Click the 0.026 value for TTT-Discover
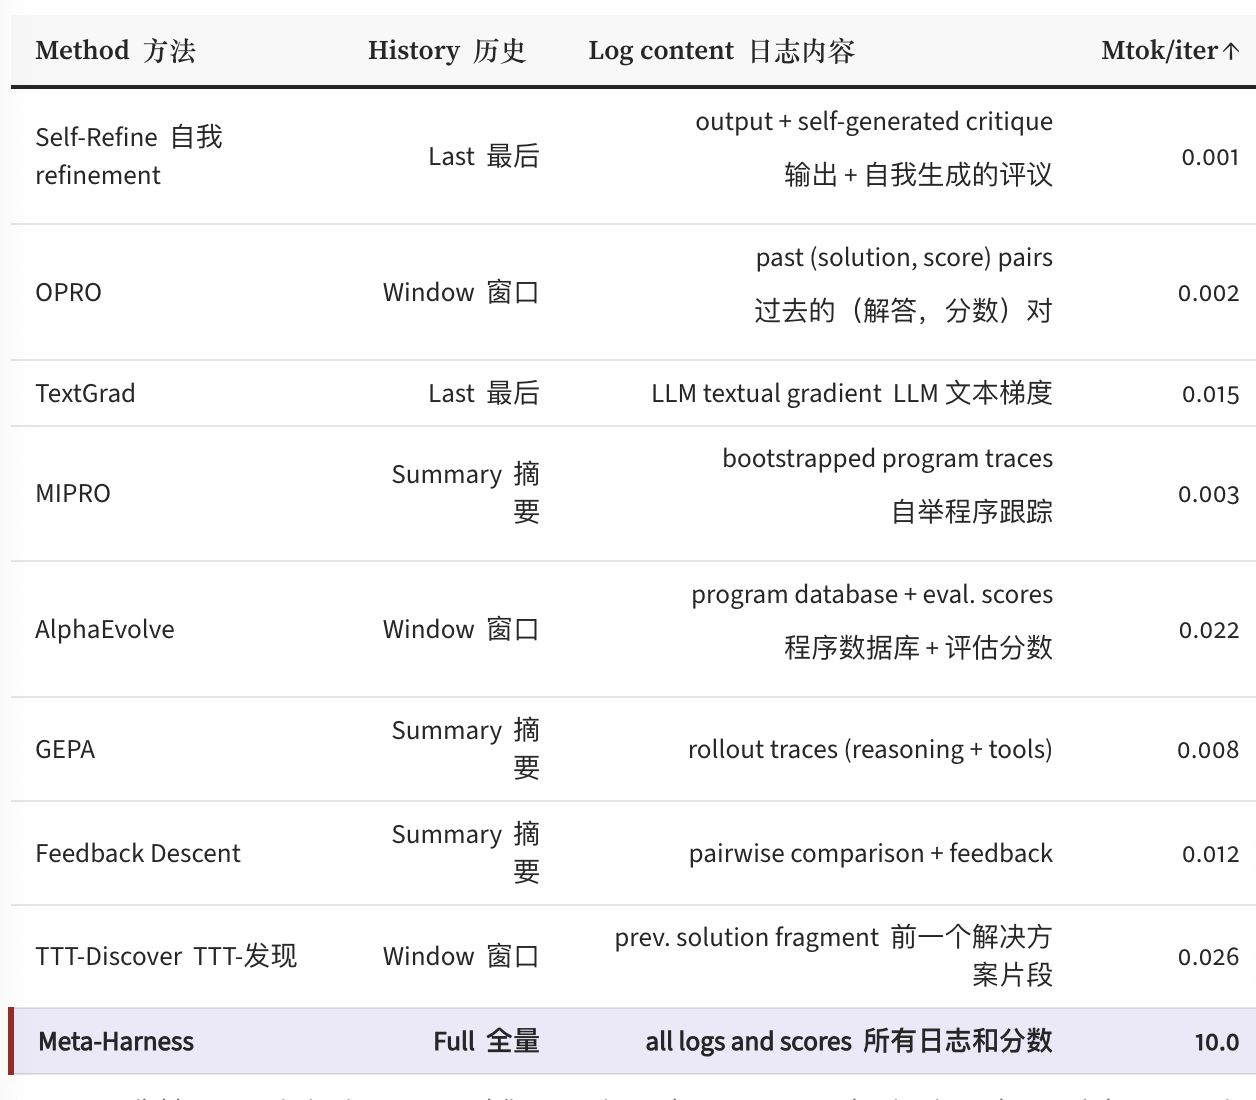Screen dimensions: 1256x1100 pos(1208,957)
